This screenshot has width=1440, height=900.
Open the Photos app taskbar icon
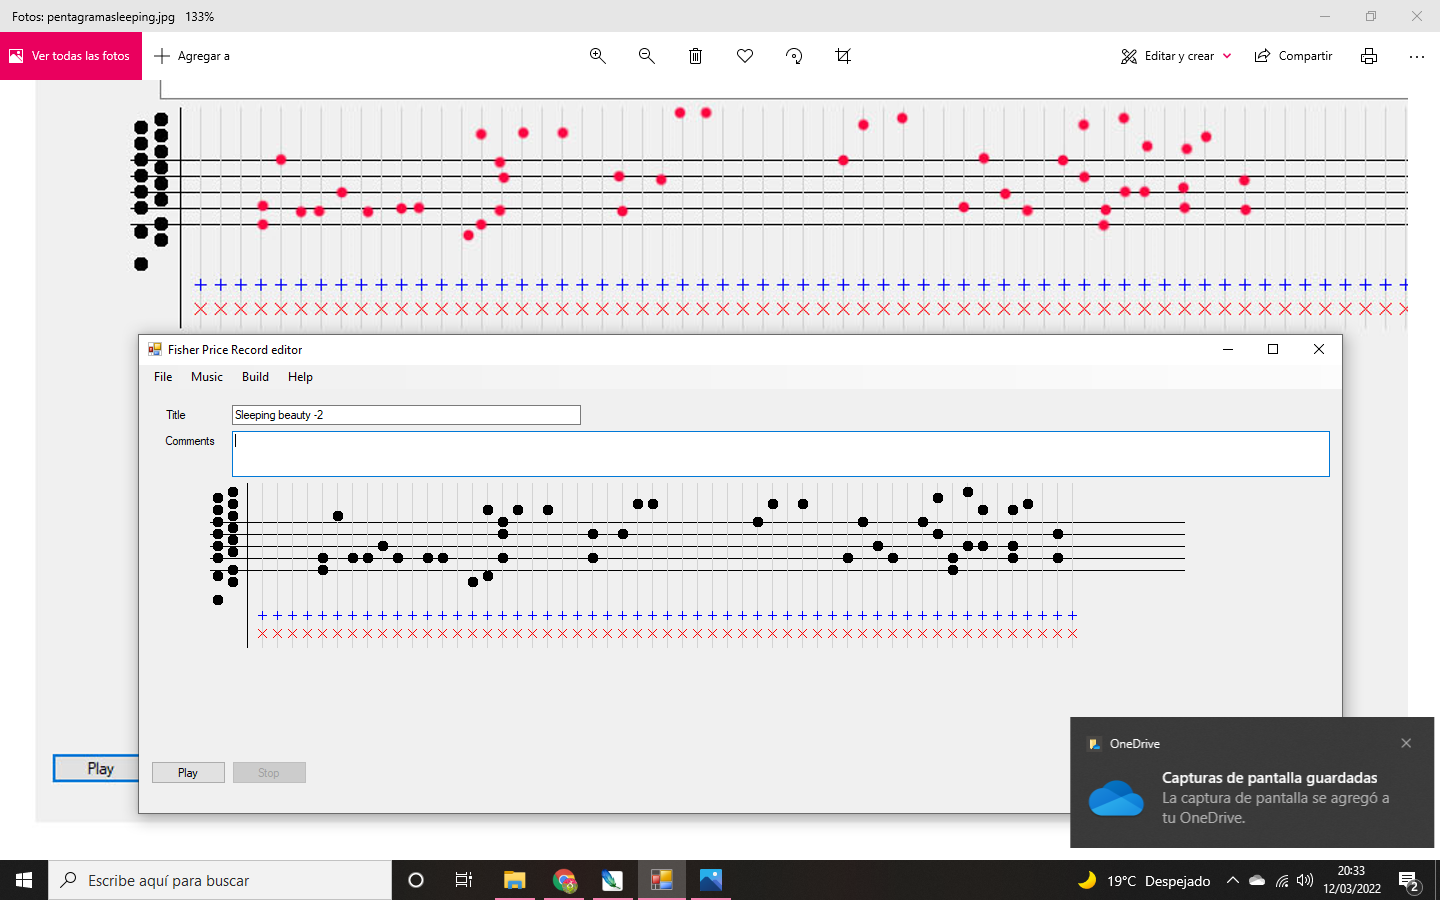coord(711,880)
